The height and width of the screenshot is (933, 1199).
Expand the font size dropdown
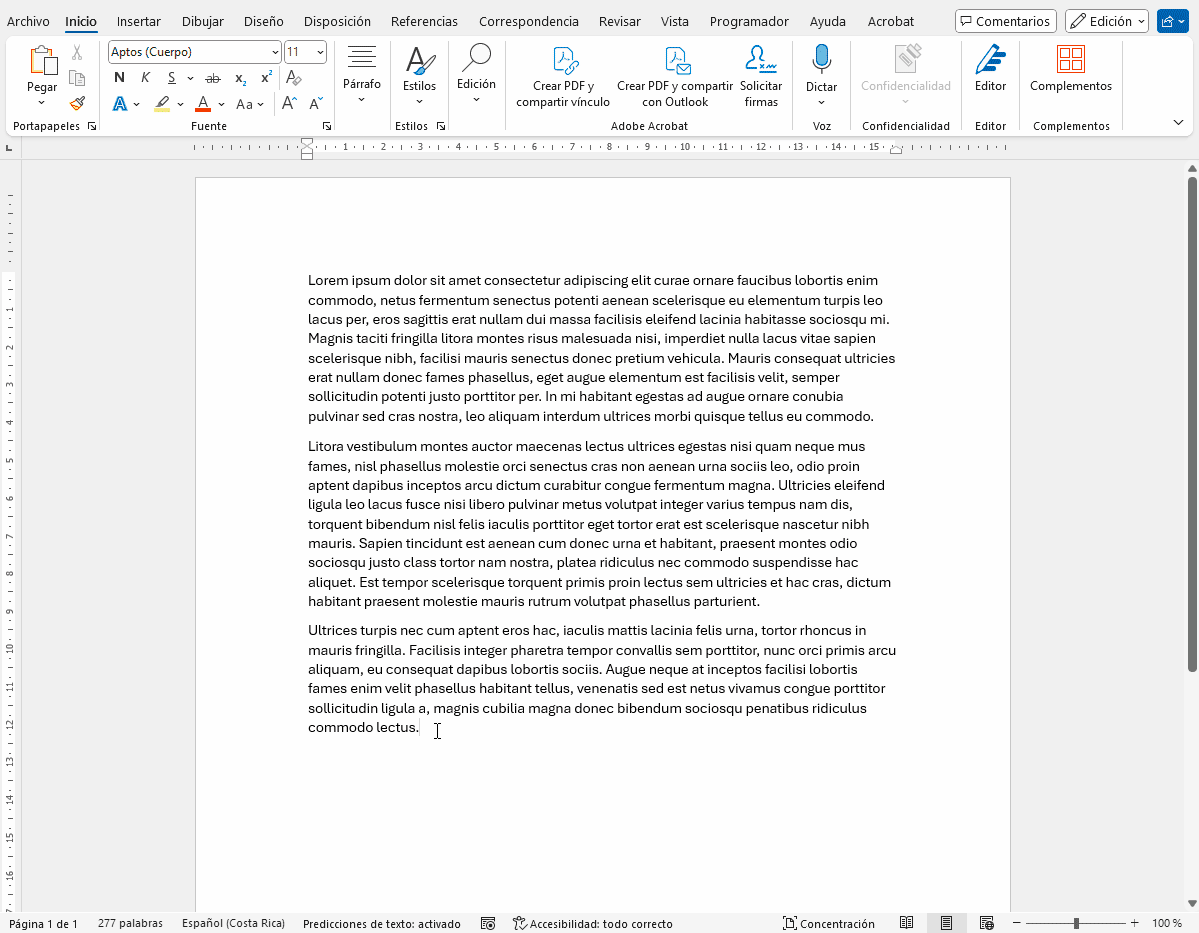pos(319,52)
